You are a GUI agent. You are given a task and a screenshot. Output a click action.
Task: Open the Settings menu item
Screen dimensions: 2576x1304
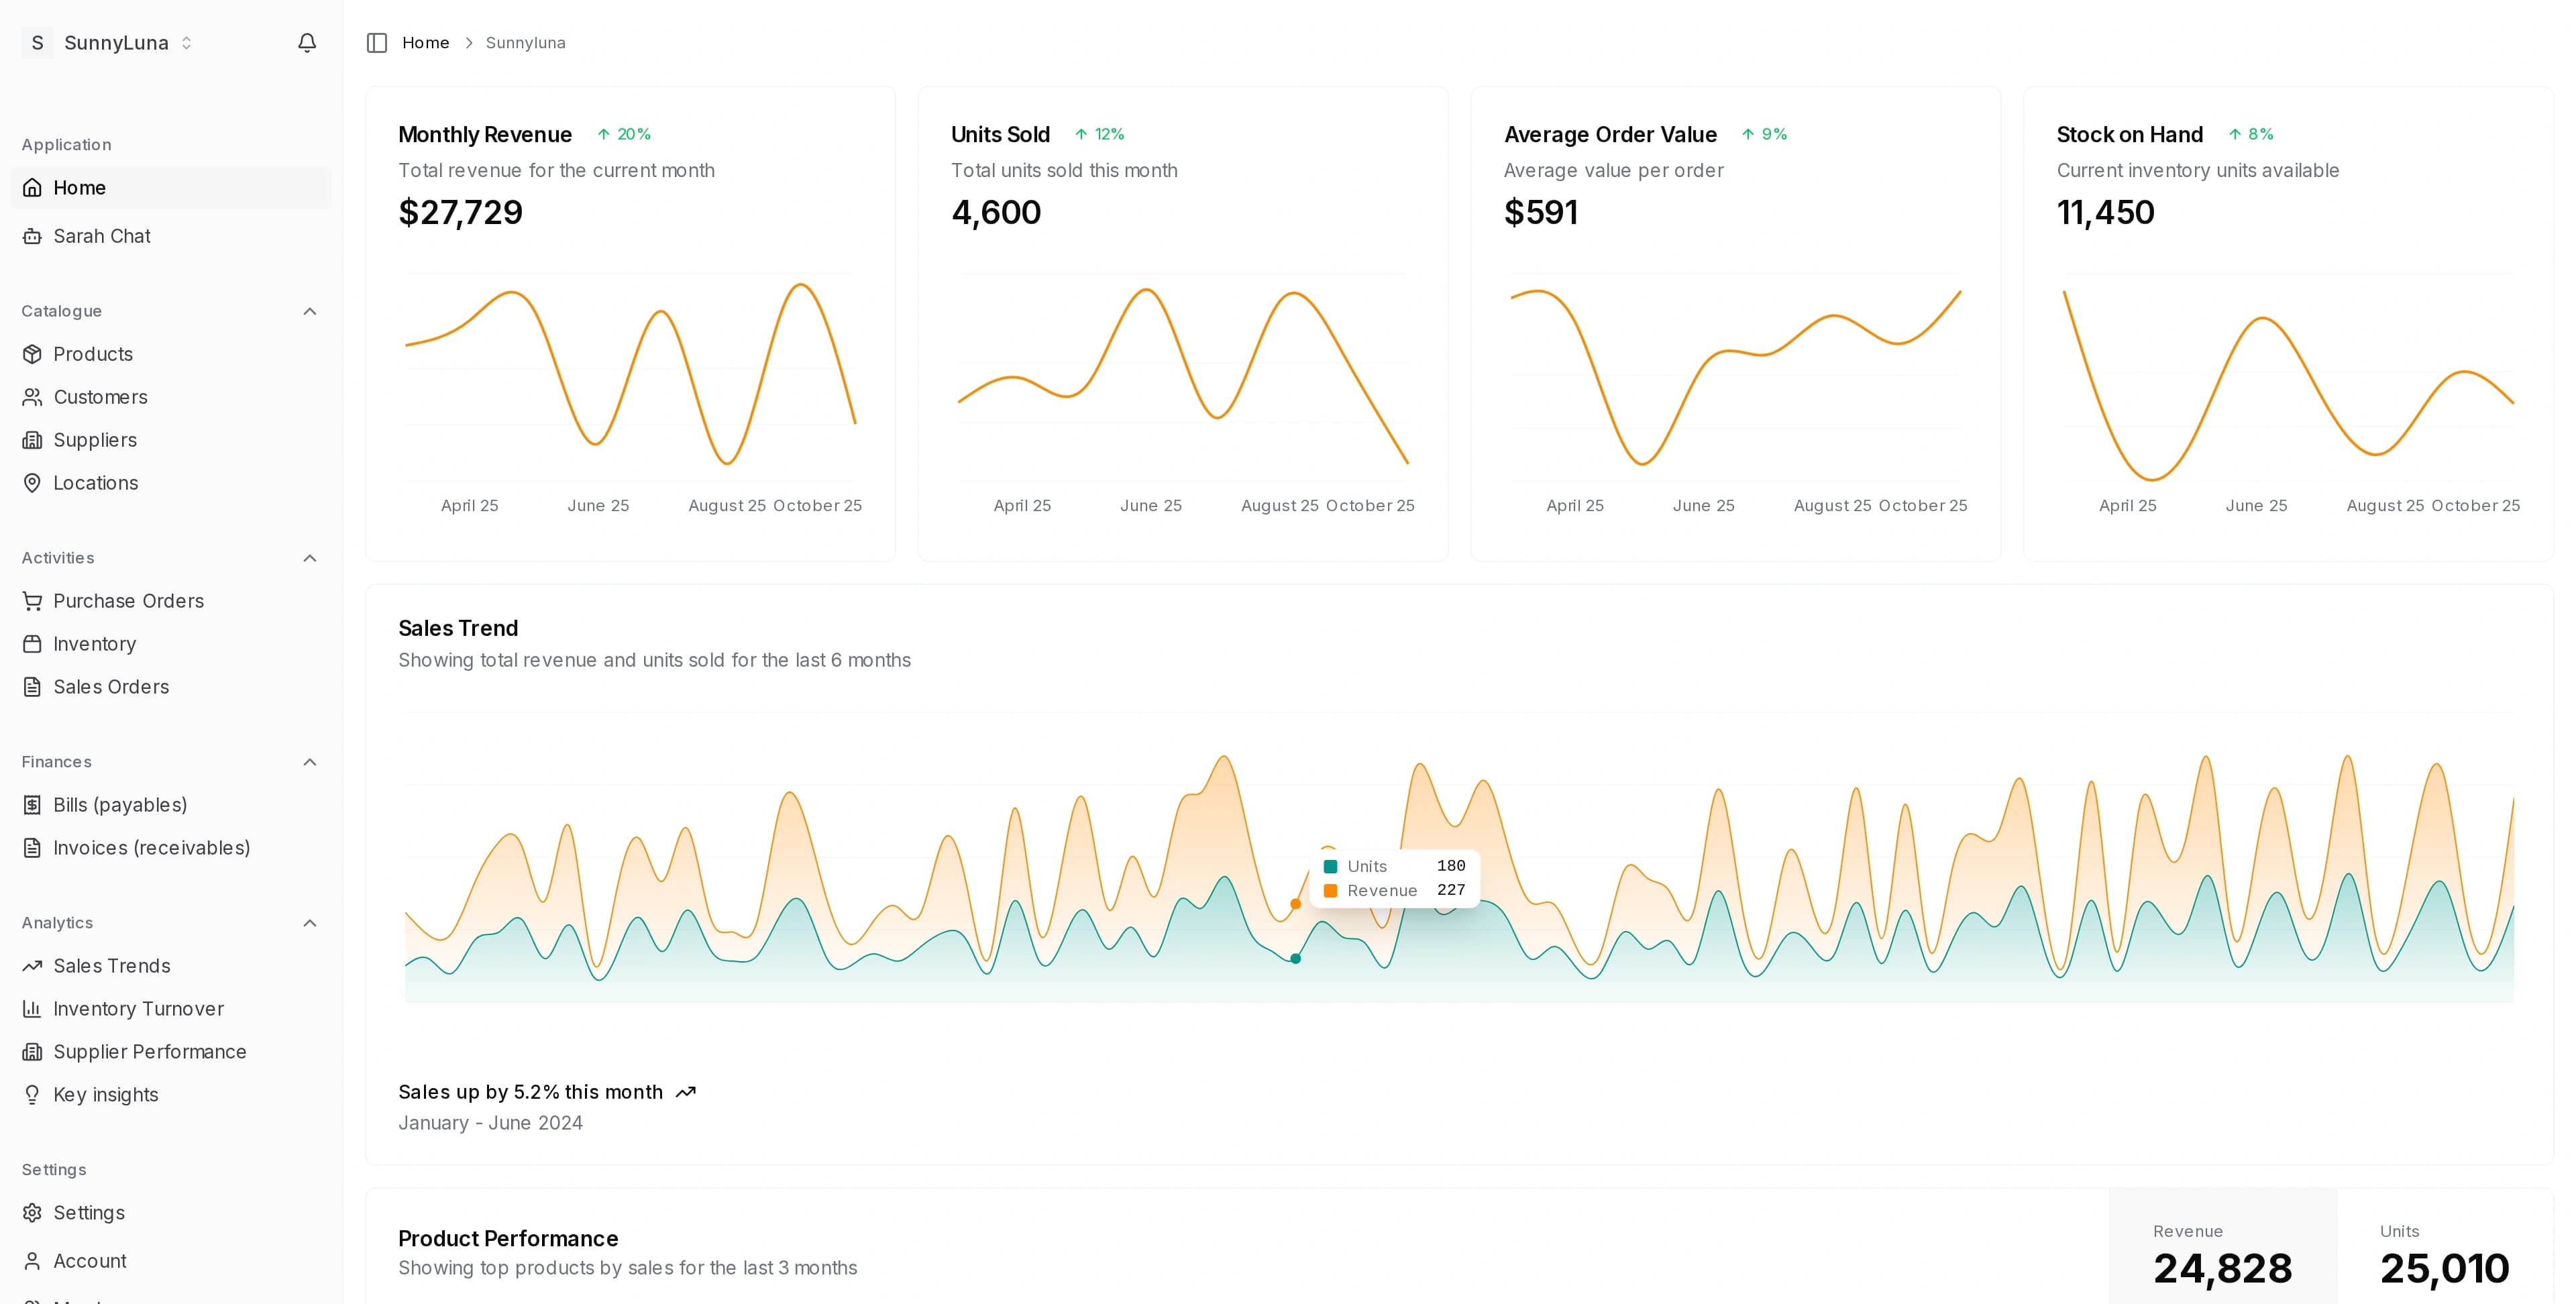click(88, 1213)
